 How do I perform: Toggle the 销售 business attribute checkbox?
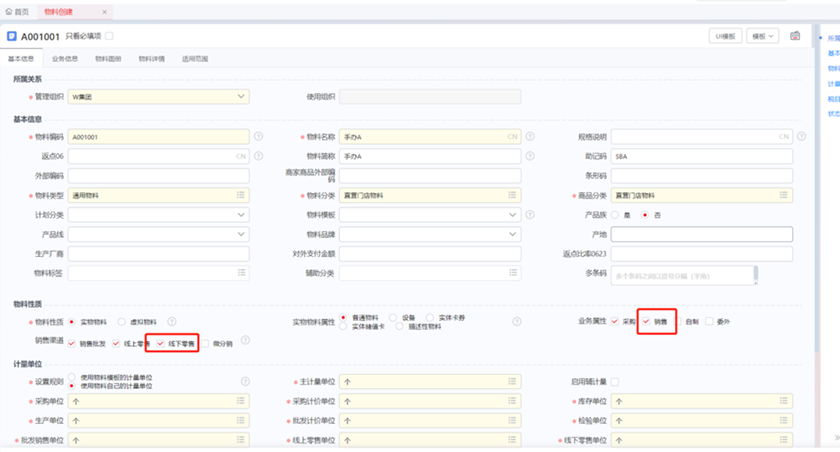646,321
